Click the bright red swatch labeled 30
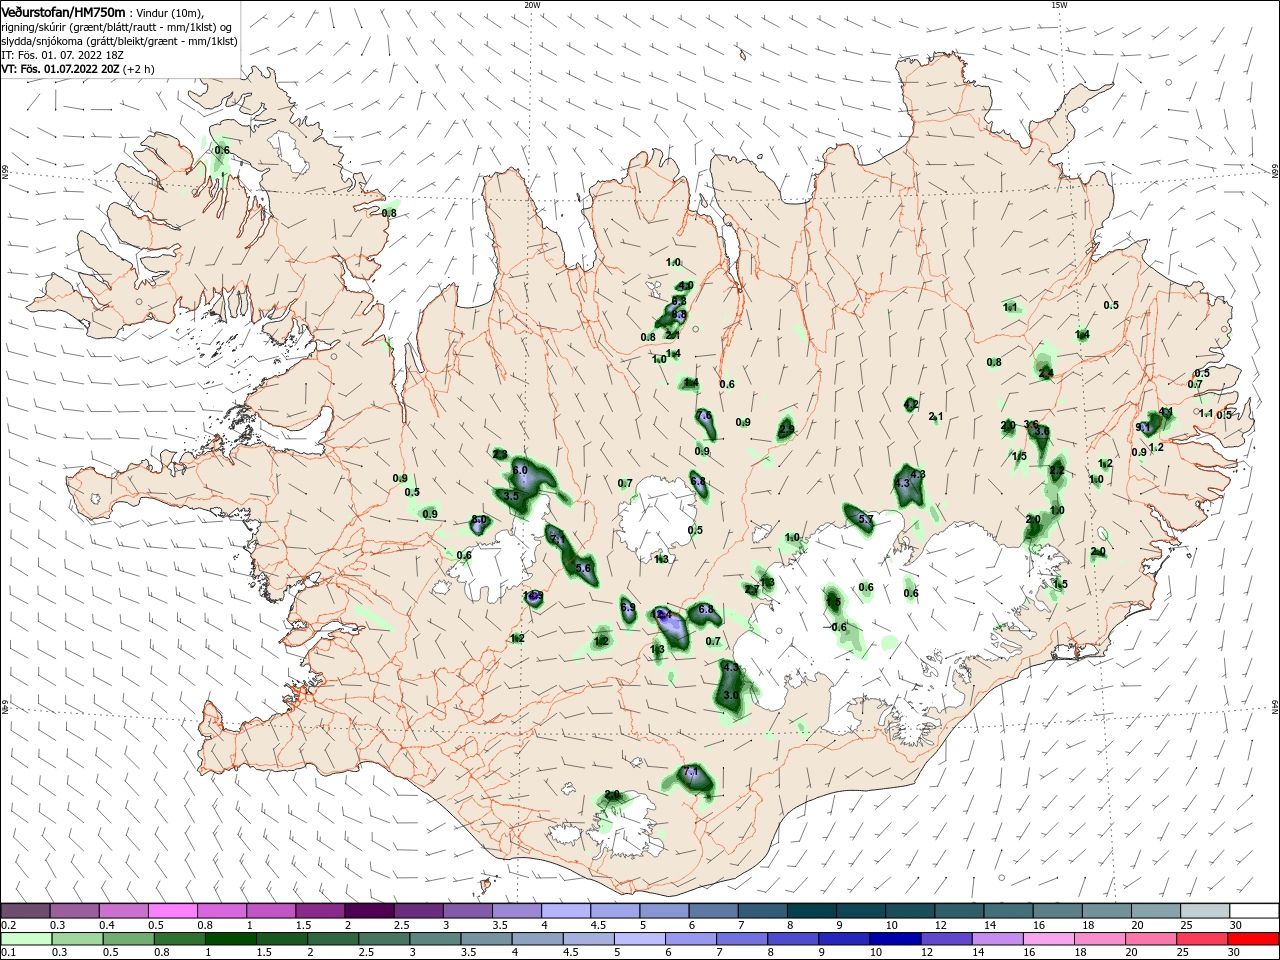This screenshot has height=960, width=1280. pos(1254,939)
